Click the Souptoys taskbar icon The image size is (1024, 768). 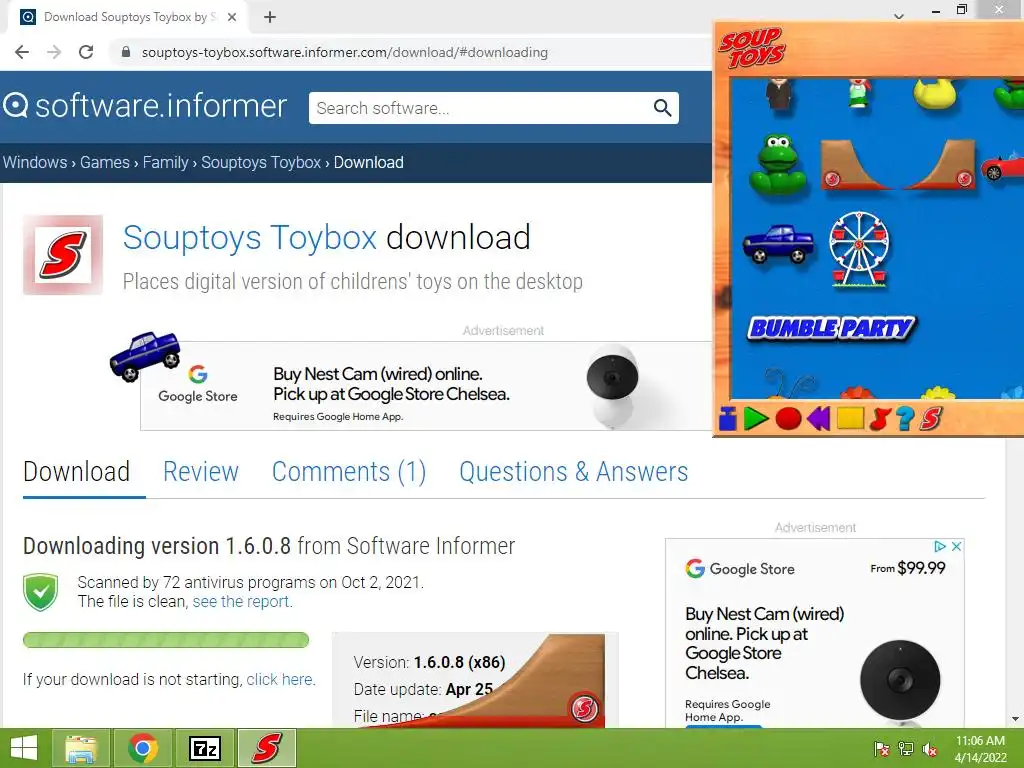pos(266,748)
